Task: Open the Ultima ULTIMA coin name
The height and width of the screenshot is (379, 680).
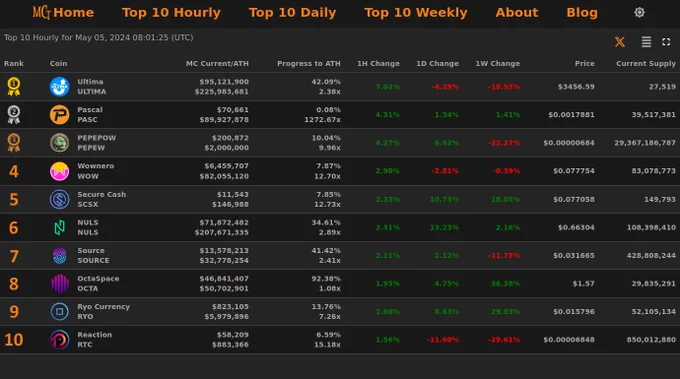Action: click(x=92, y=87)
